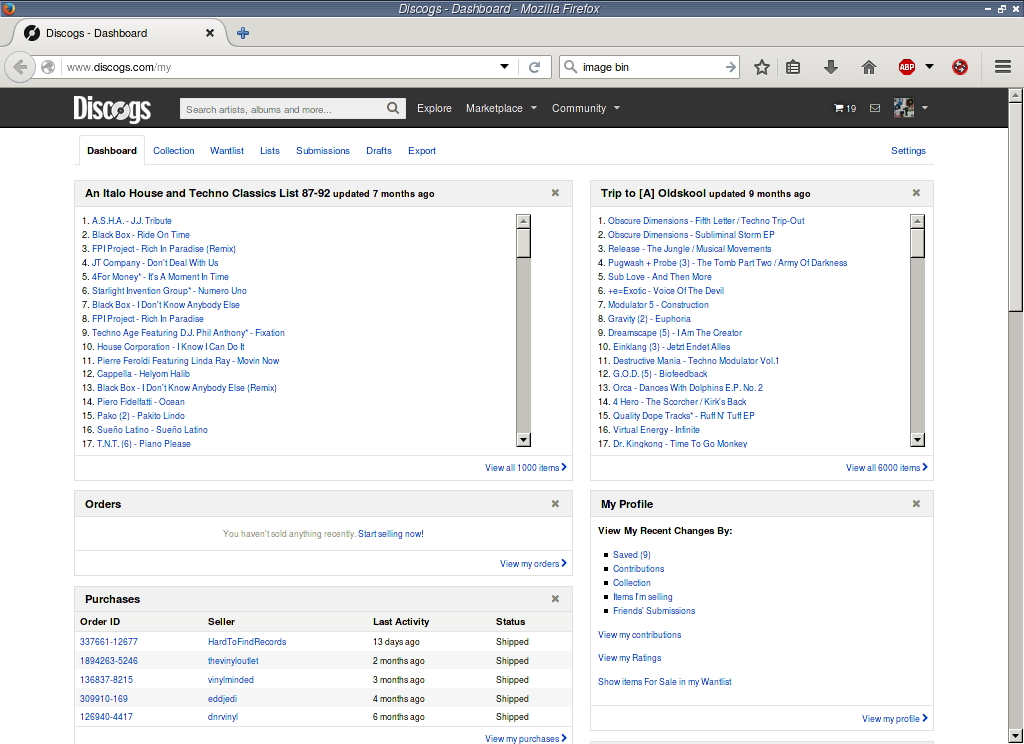Viewport: 1024px width, 744px height.
Task: Open the bookmarks list icon
Action: point(793,67)
